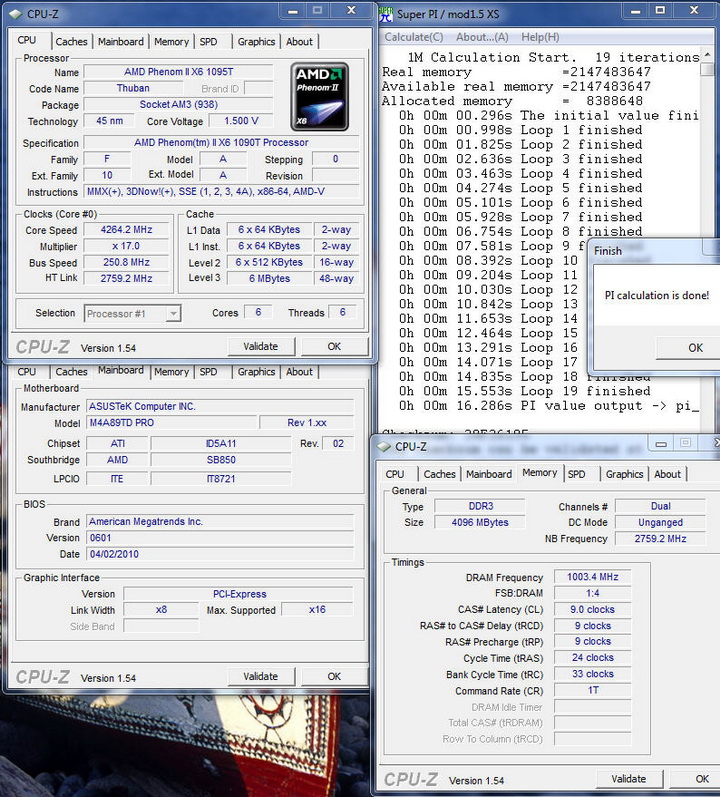Click the Bus Speed value 250.8 MHz

[127, 262]
